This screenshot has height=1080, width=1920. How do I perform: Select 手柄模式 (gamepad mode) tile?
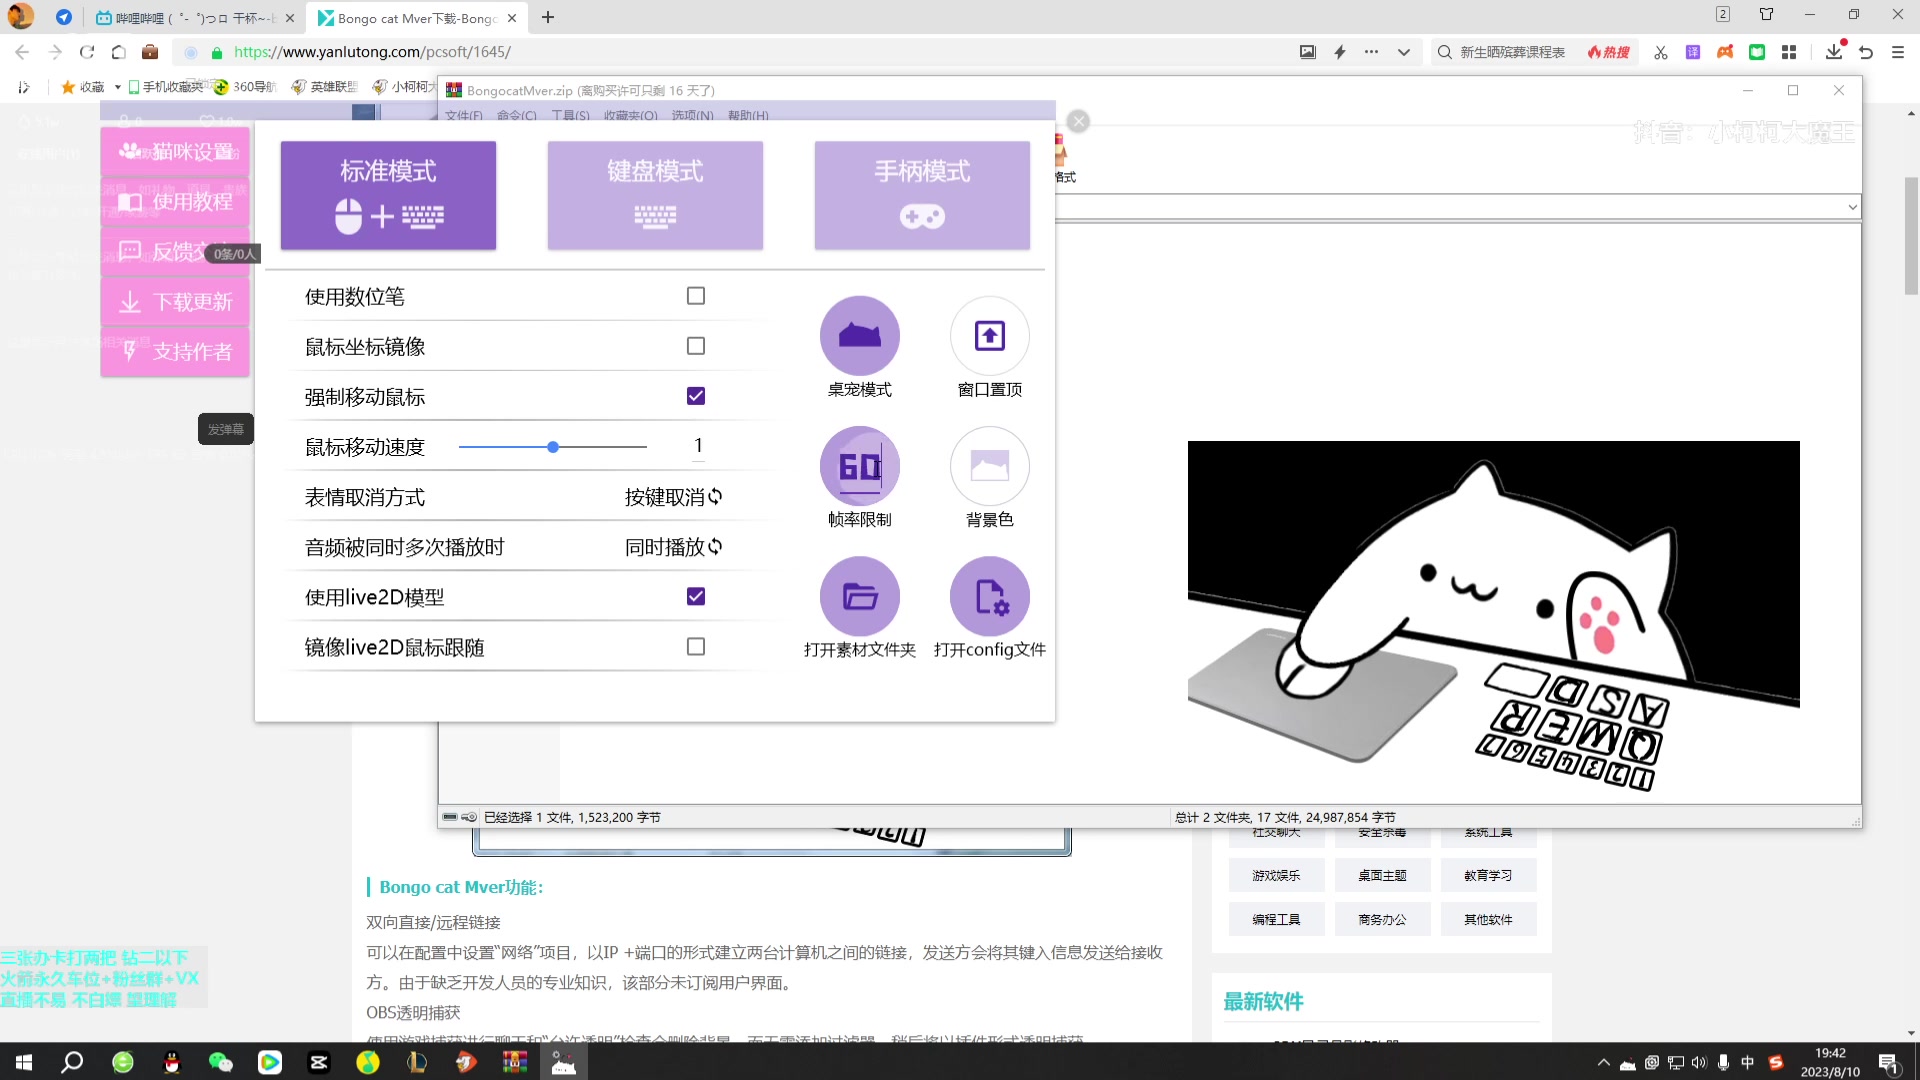click(922, 195)
